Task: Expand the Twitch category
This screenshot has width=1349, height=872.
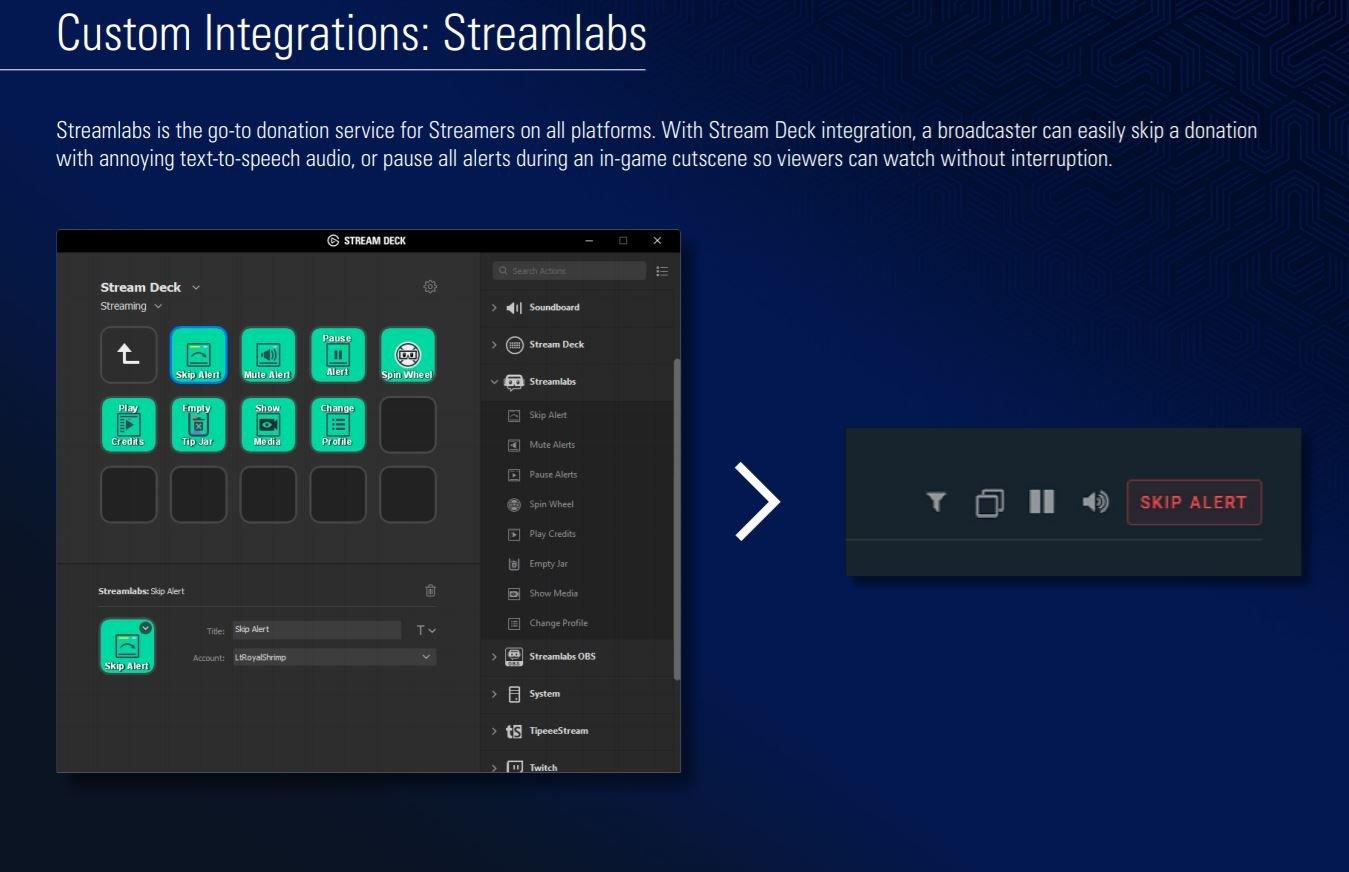Action: coord(493,766)
